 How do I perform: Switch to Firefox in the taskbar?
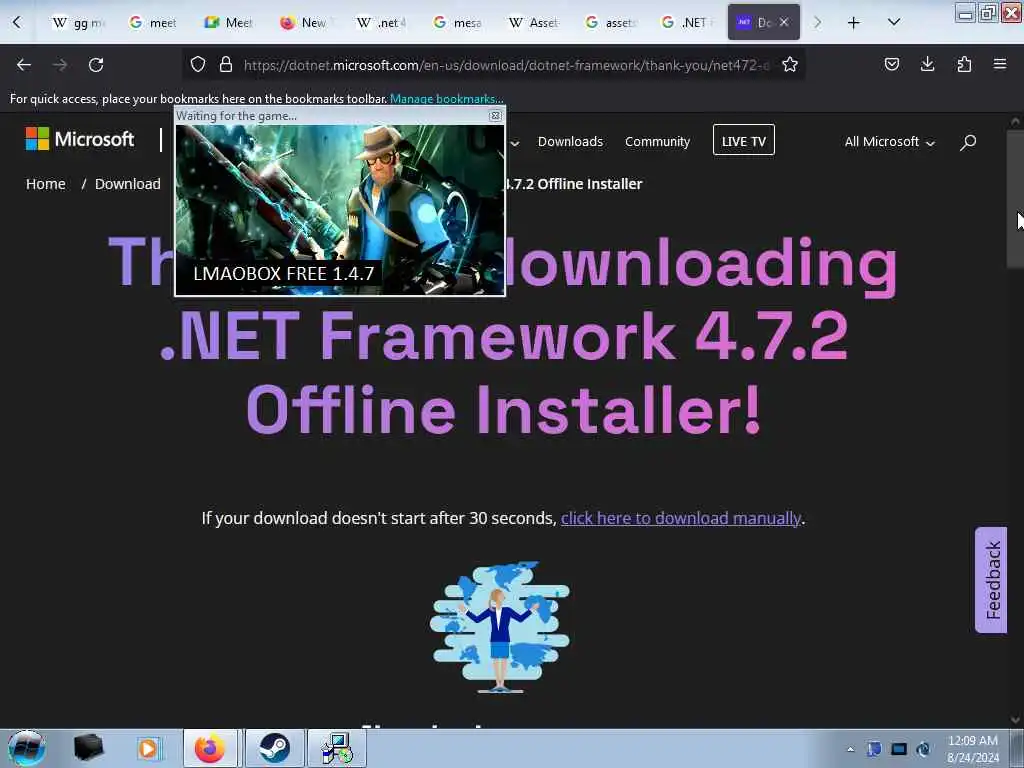coord(210,748)
